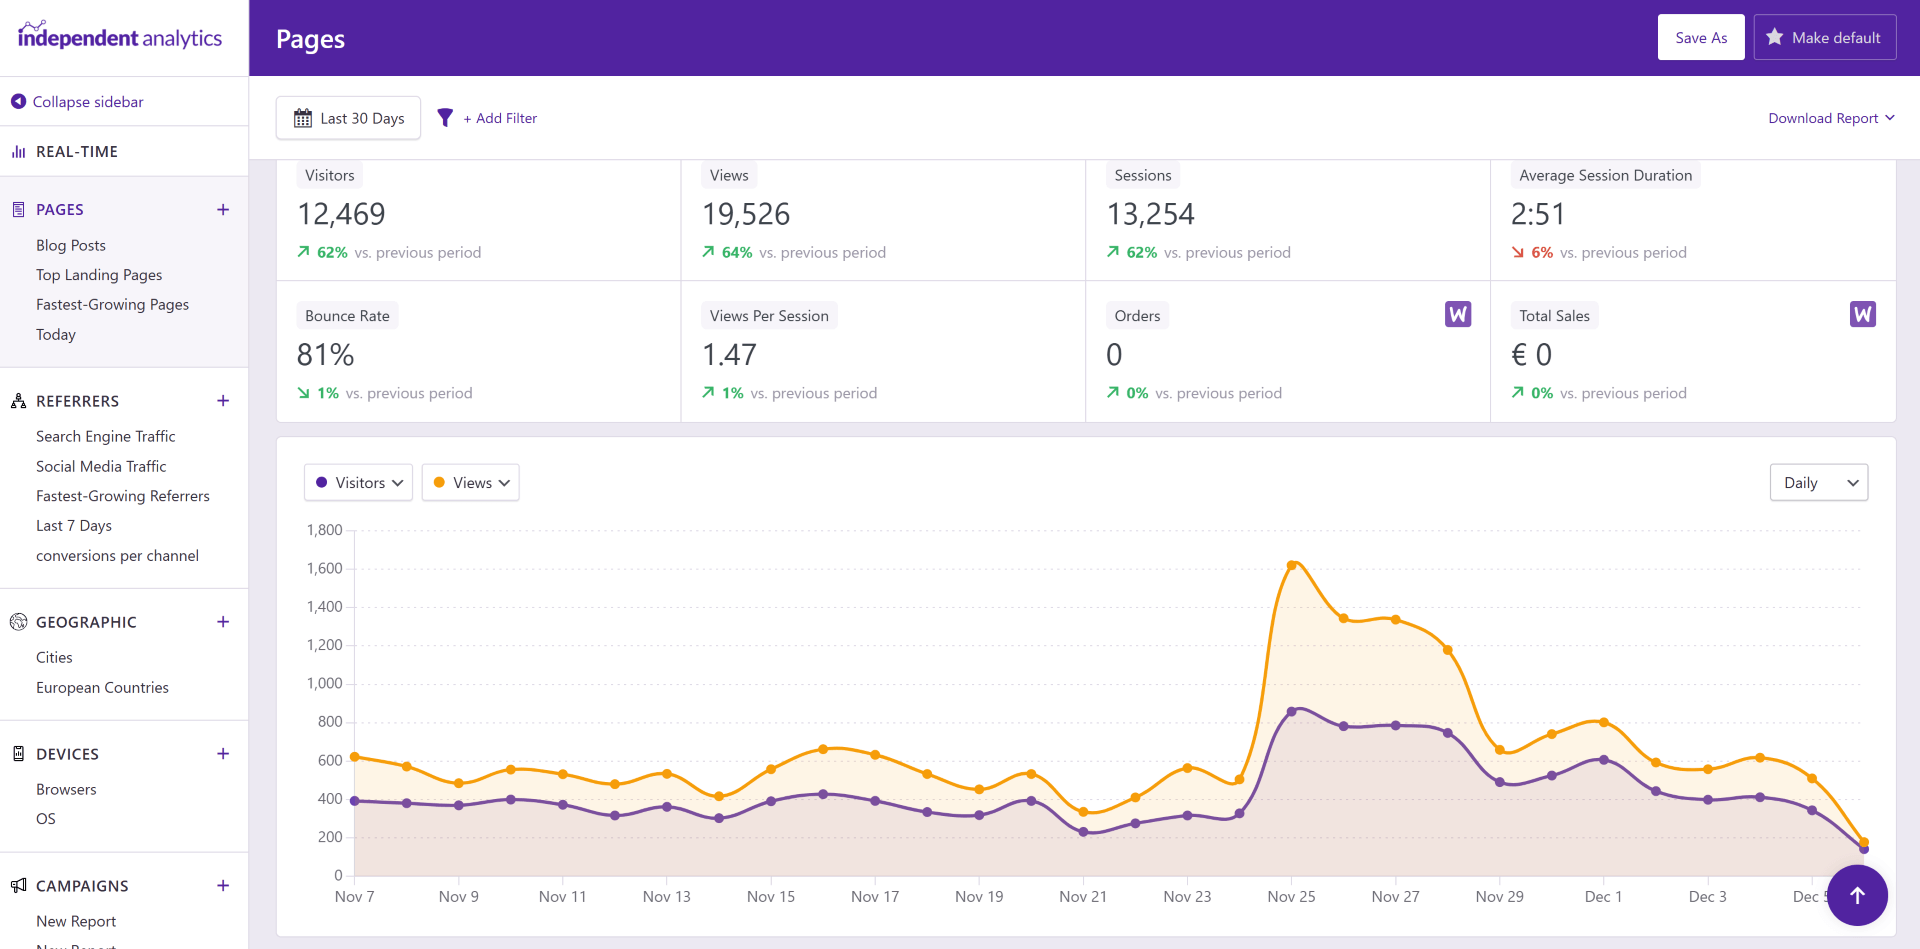Select Search Engine Traffic report
This screenshot has width=1920, height=949.
[106, 436]
